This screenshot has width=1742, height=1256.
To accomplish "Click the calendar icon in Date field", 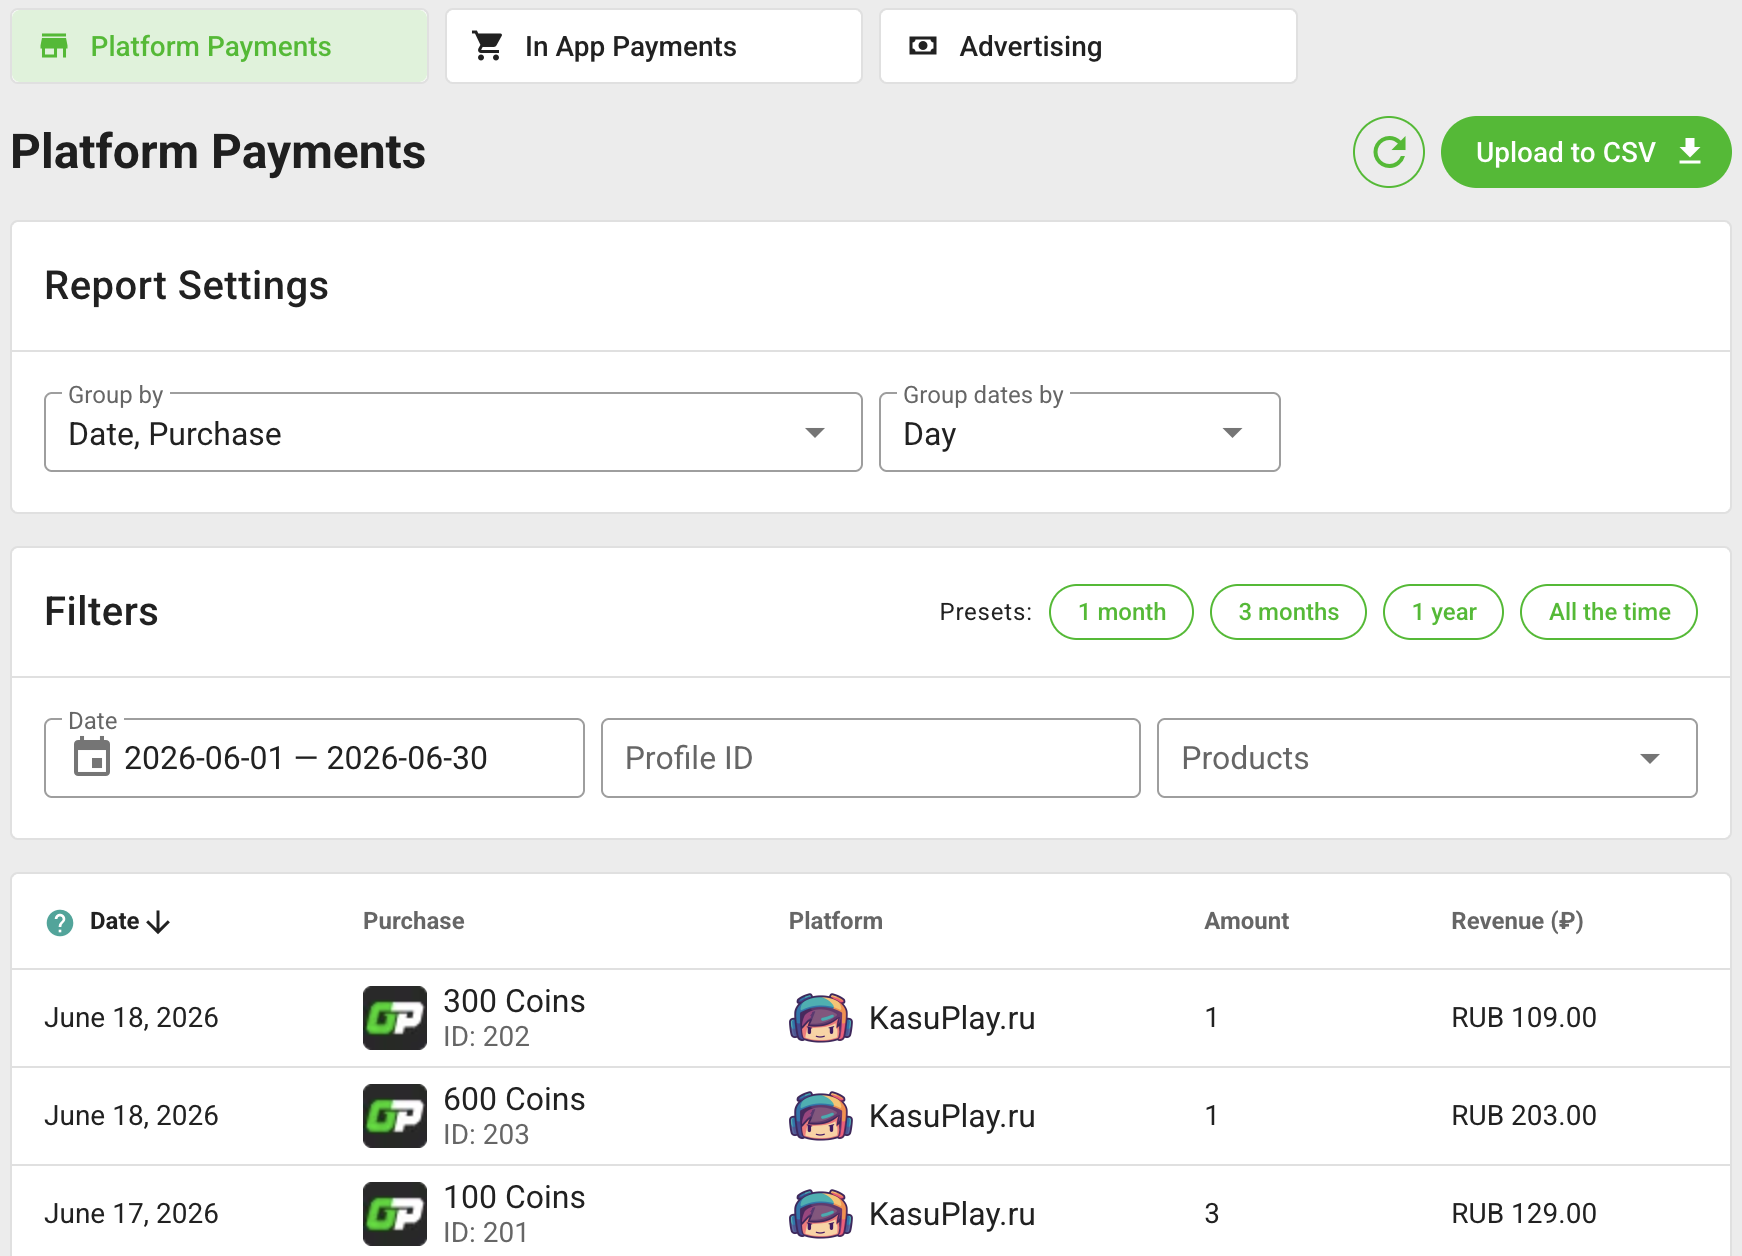I will [92, 757].
